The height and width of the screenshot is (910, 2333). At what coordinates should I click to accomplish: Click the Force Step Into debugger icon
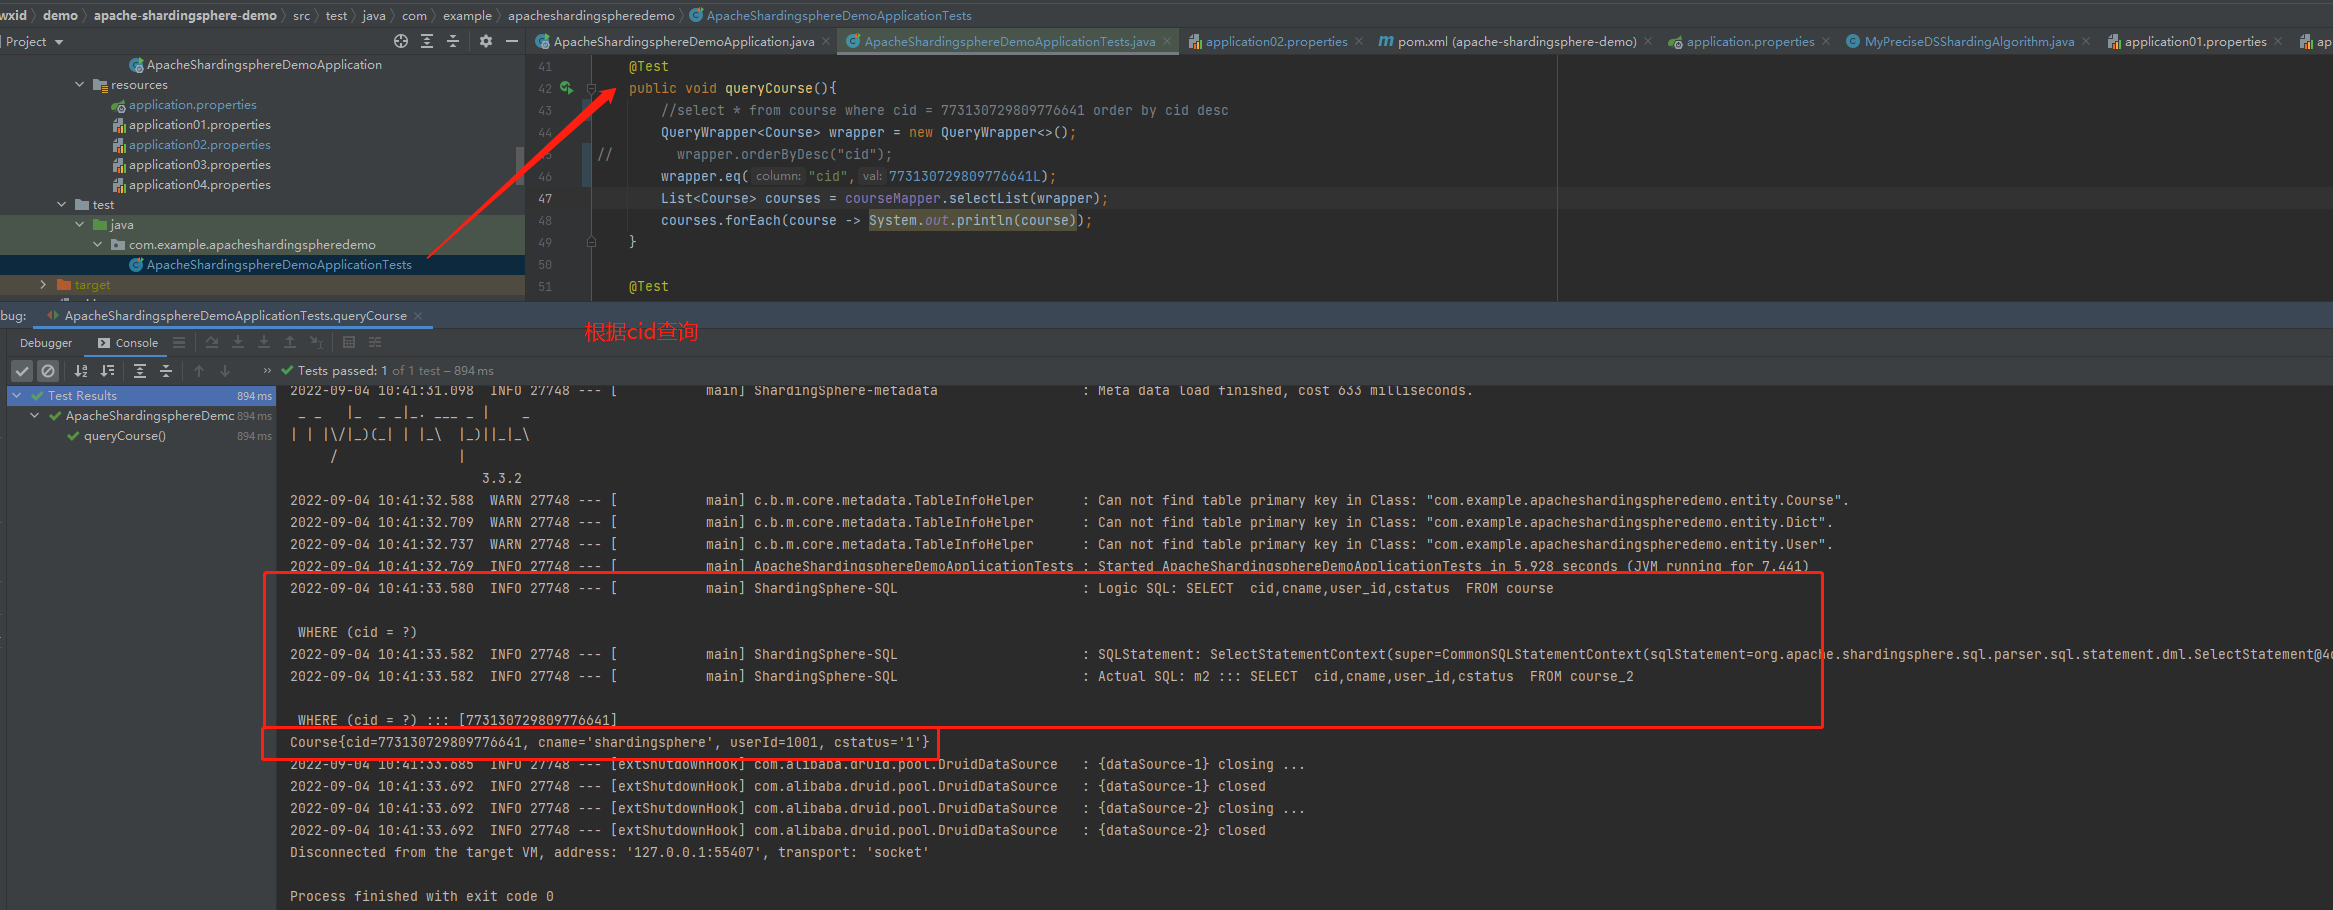click(x=264, y=342)
